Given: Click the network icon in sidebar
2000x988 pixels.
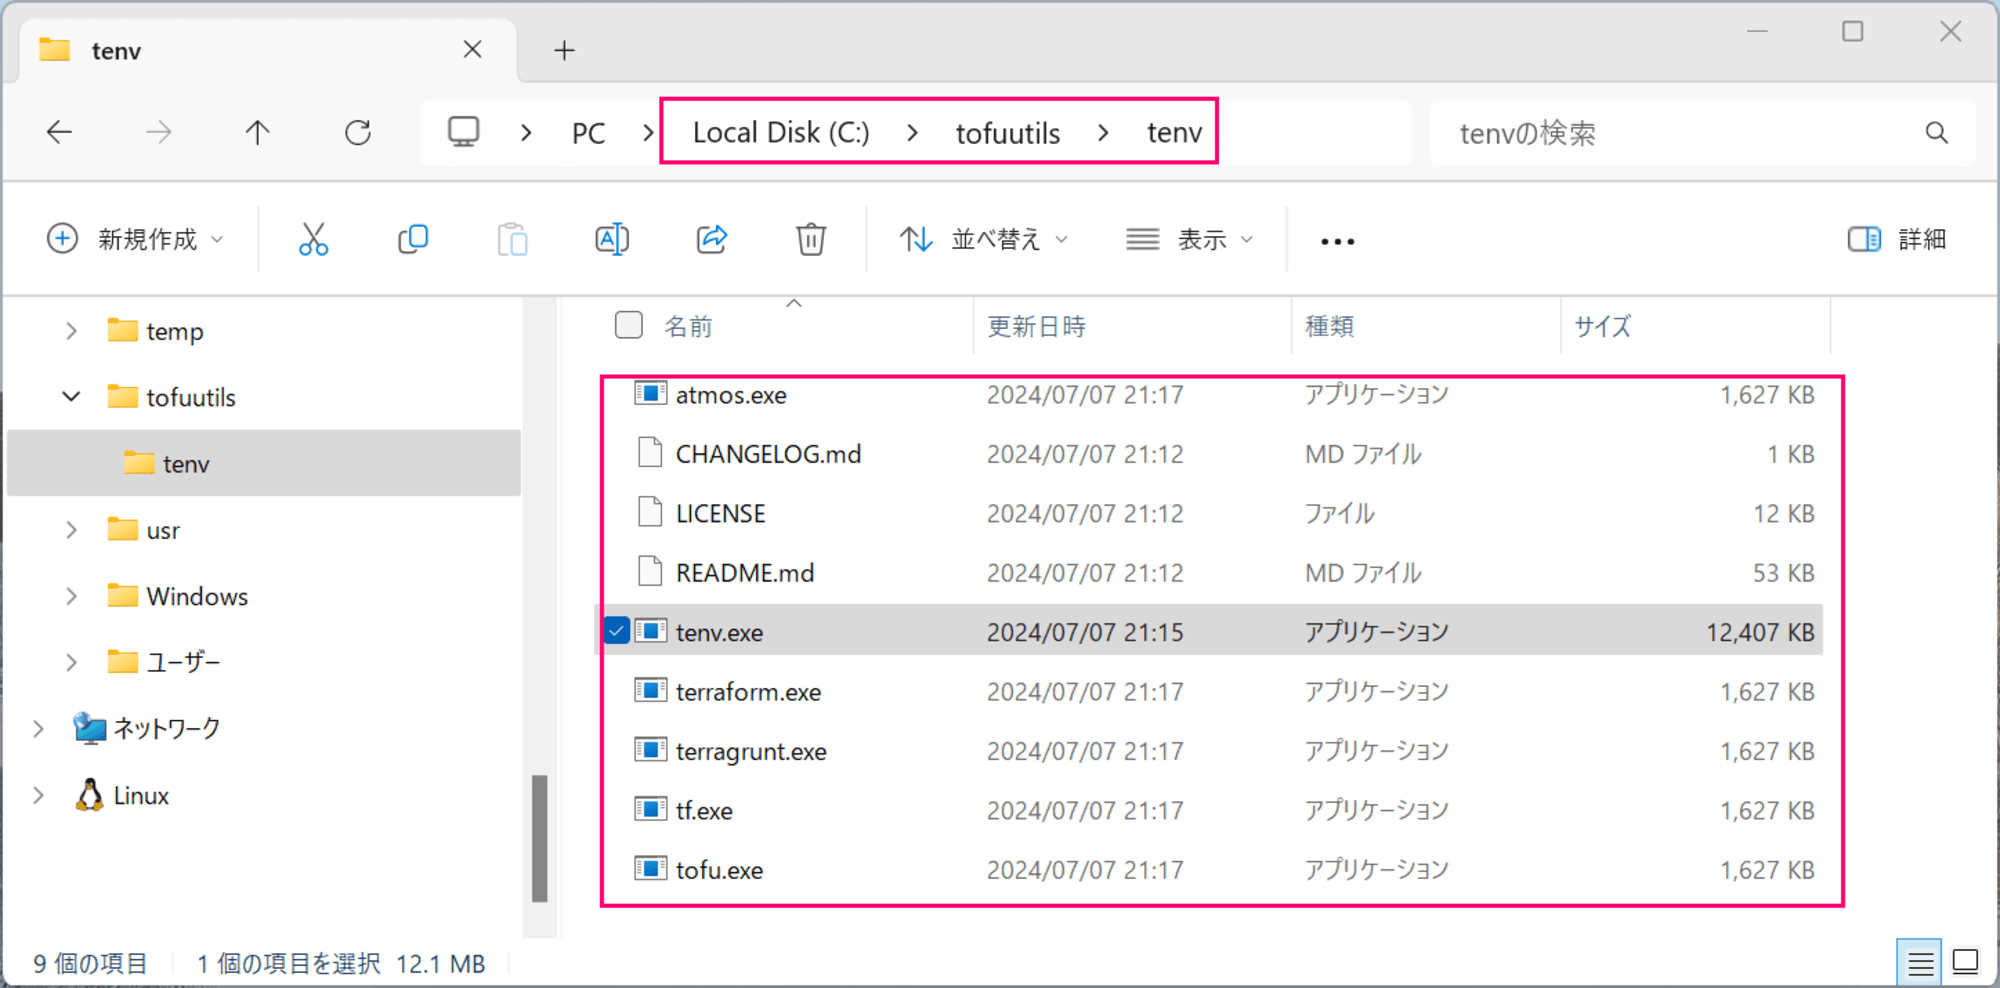Looking at the screenshot, I should pyautogui.click(x=90, y=729).
